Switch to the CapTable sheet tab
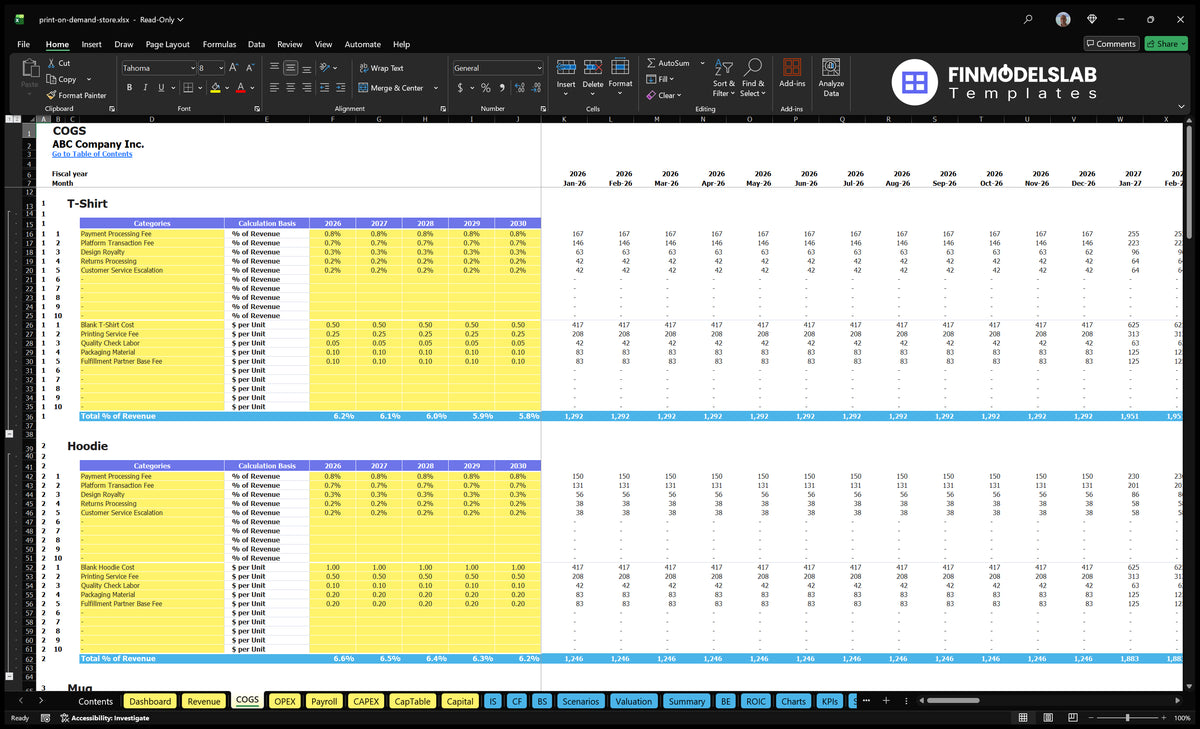This screenshot has height=729, width=1200. (412, 701)
